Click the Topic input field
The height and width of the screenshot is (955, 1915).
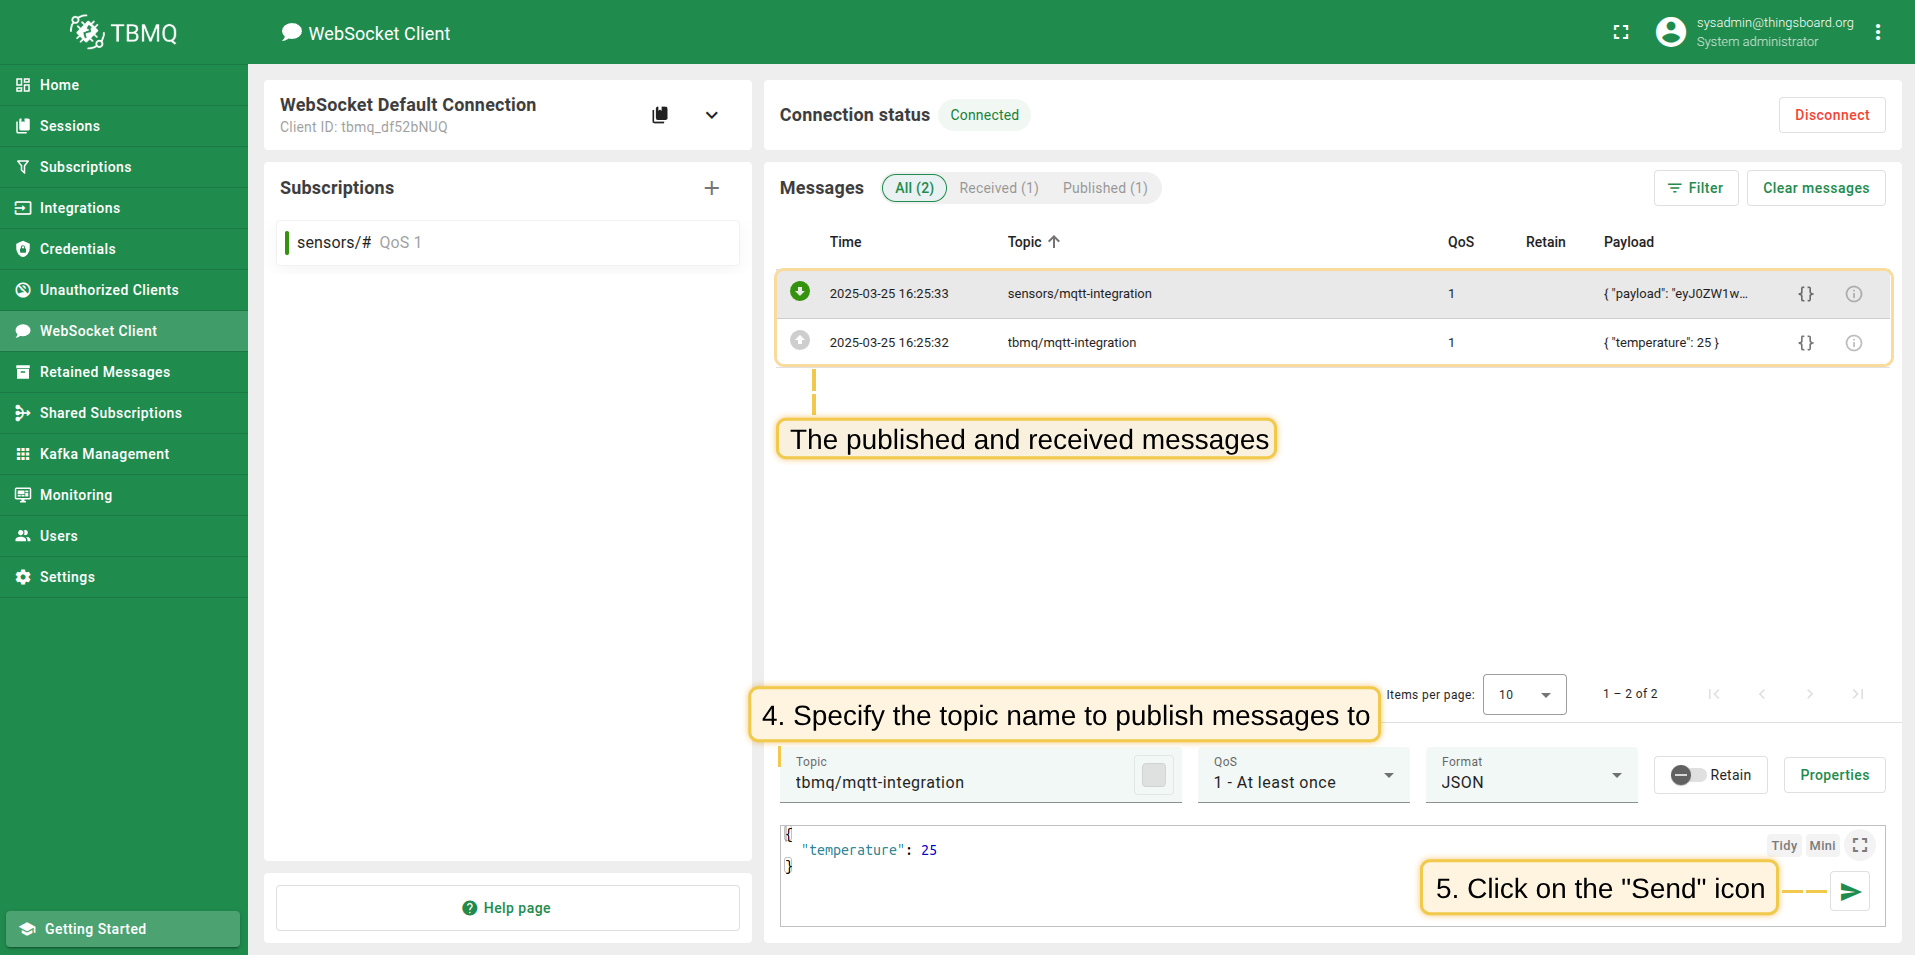pyautogui.click(x=960, y=782)
